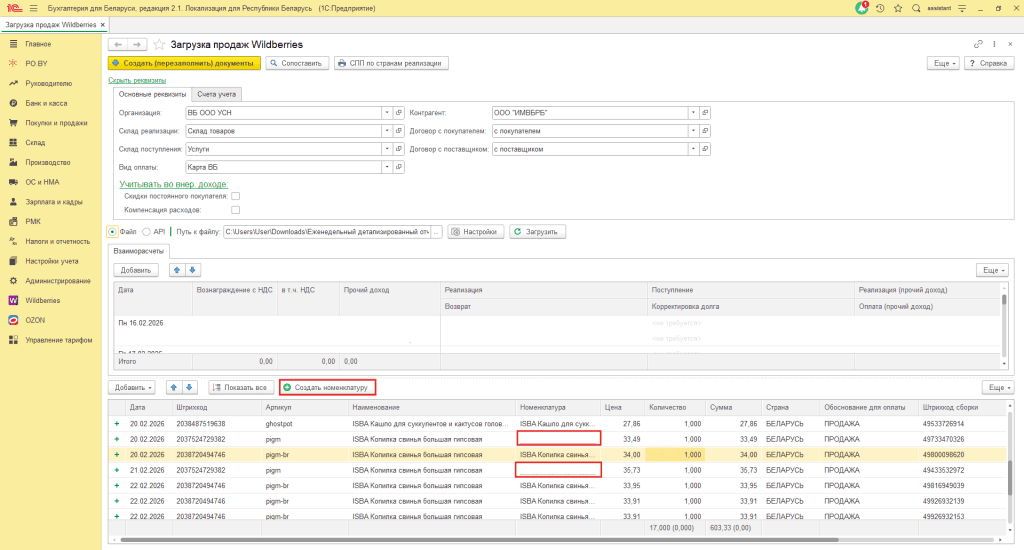Open the Вид оплаты dropdown
Image resolution: width=1024 pixels, height=550 pixels.
387,167
